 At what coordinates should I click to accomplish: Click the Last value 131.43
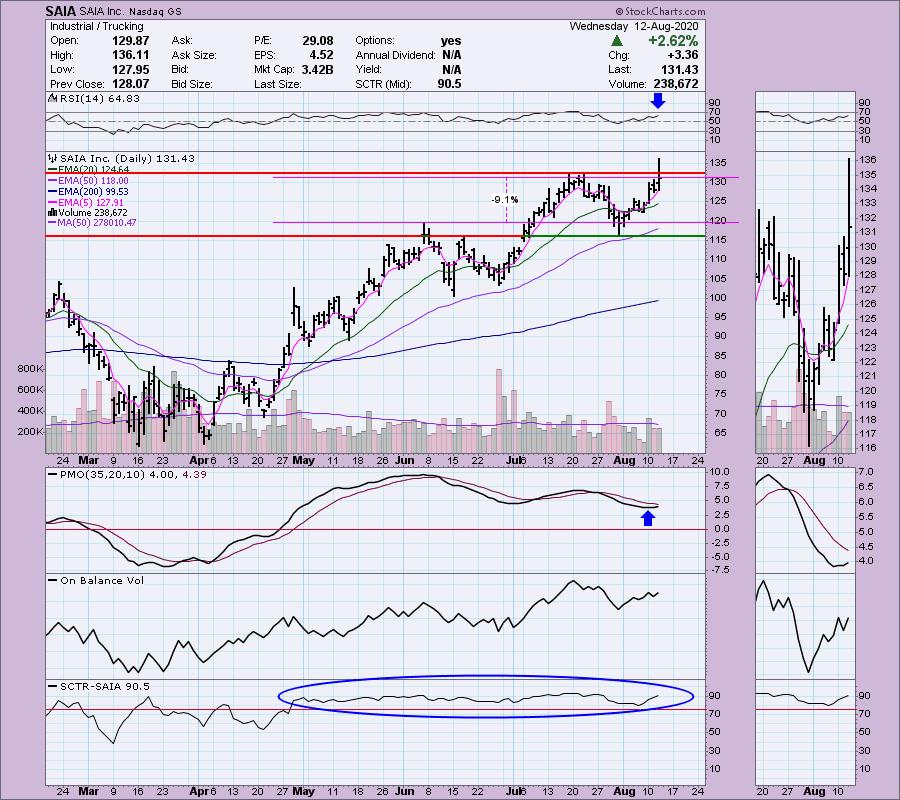point(680,69)
